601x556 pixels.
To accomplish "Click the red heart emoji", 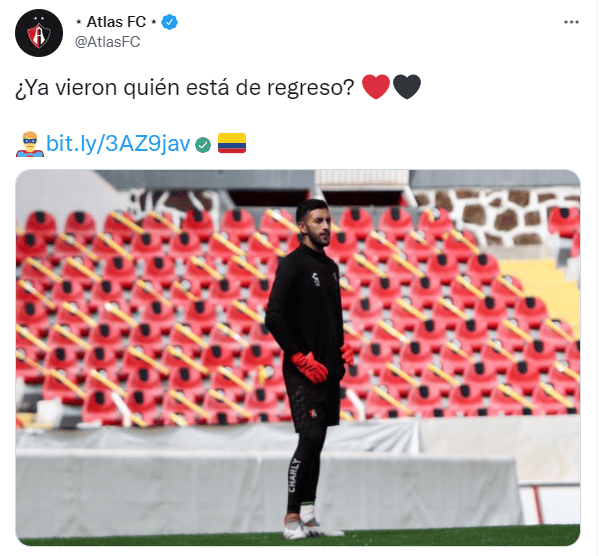I will (x=376, y=87).
